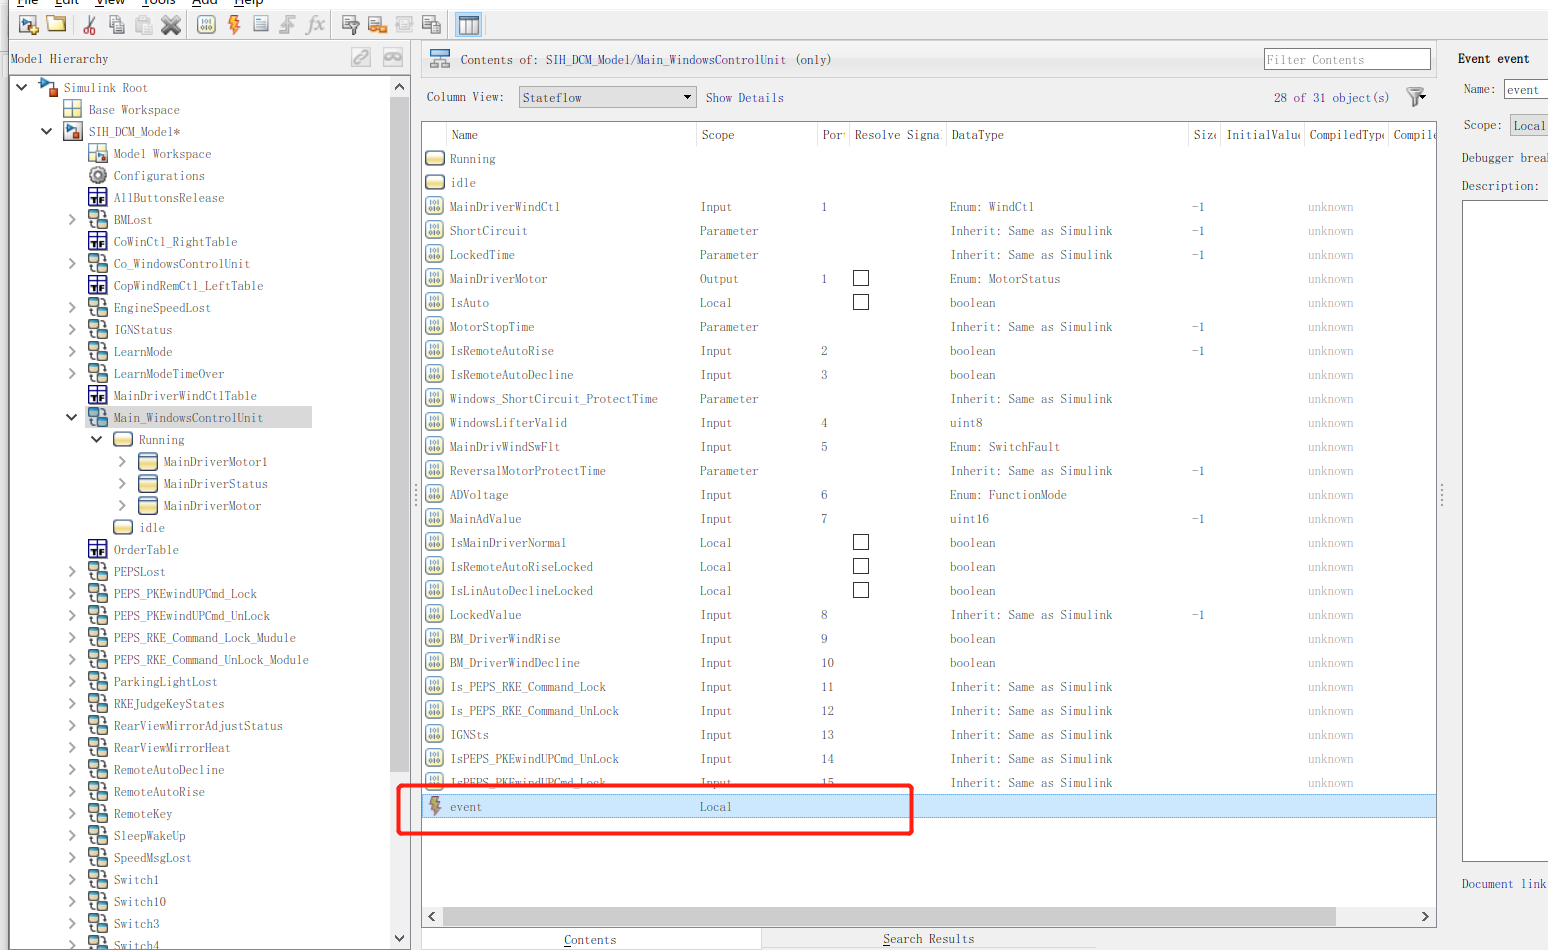Image resolution: width=1548 pixels, height=950 pixels.
Task: Expand the Co_WindowsControlUnit node
Action: 72,263
